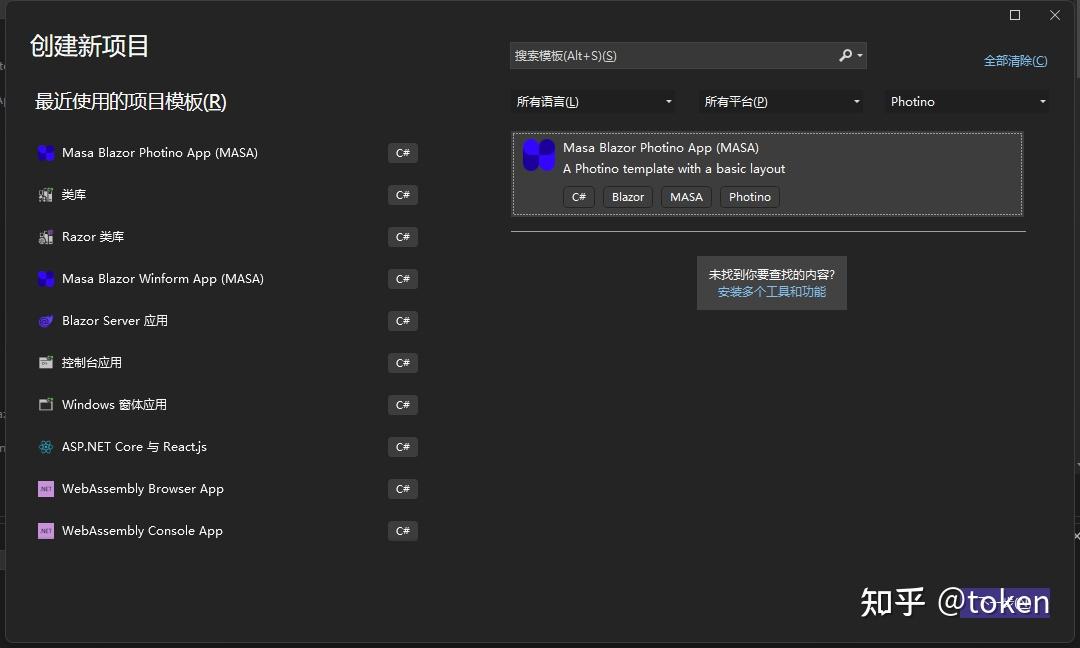The width and height of the screenshot is (1080, 648).
Task: Click the Windows 窗体应用 form icon
Action: click(46, 404)
